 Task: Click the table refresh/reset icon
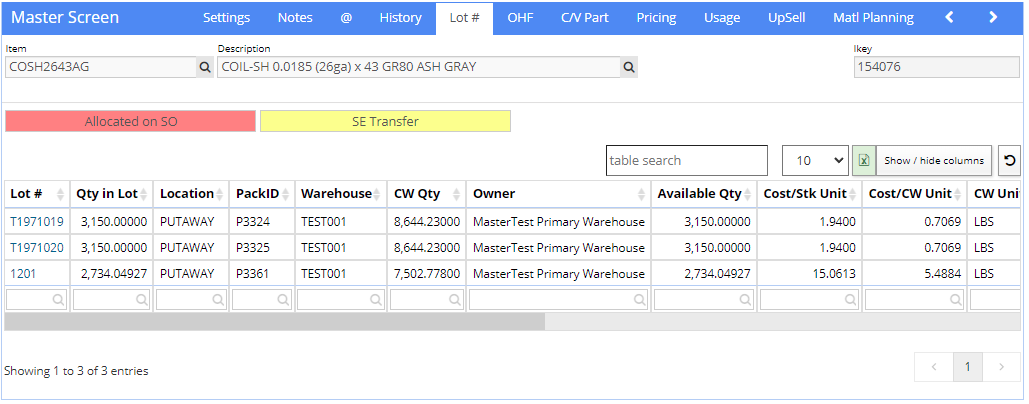tap(1010, 161)
